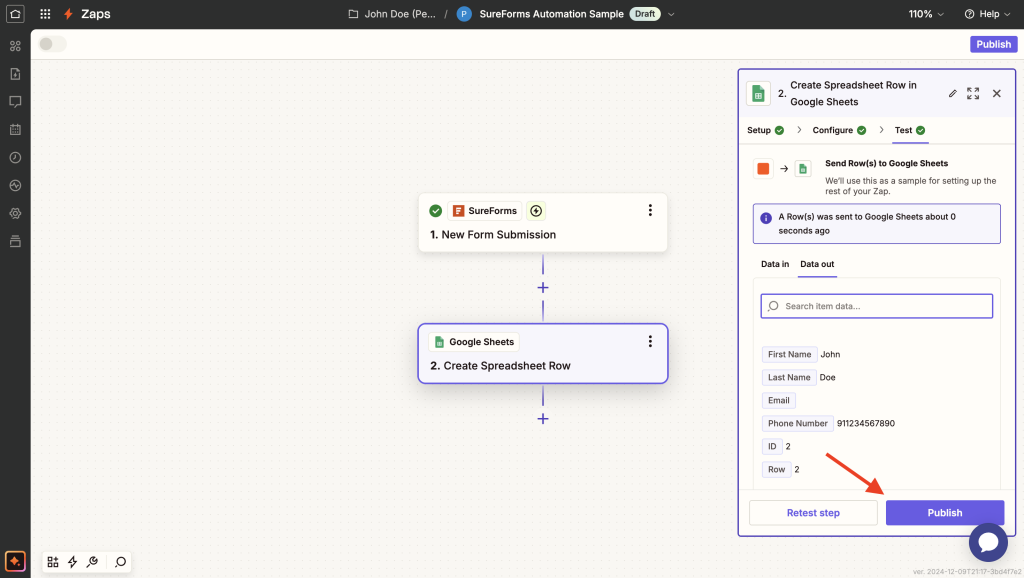Open the settings gear in the left sidebar

coord(14,213)
